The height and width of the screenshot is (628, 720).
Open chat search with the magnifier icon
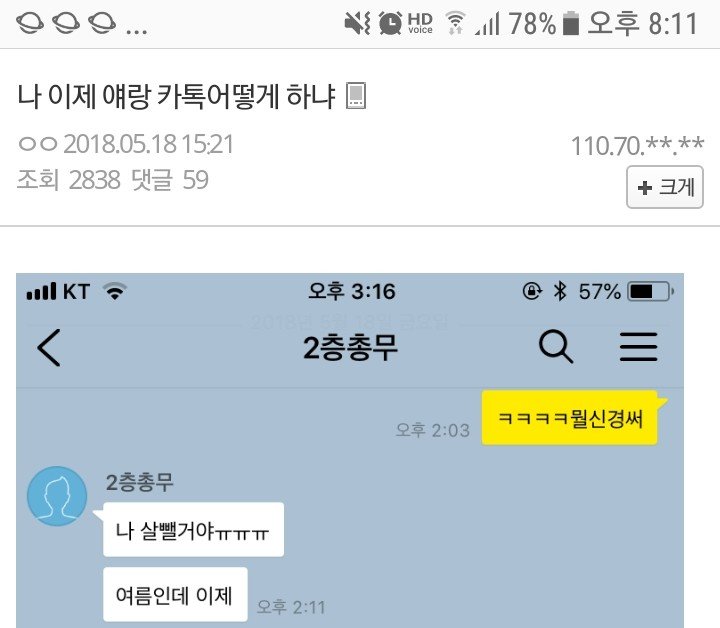coord(556,347)
